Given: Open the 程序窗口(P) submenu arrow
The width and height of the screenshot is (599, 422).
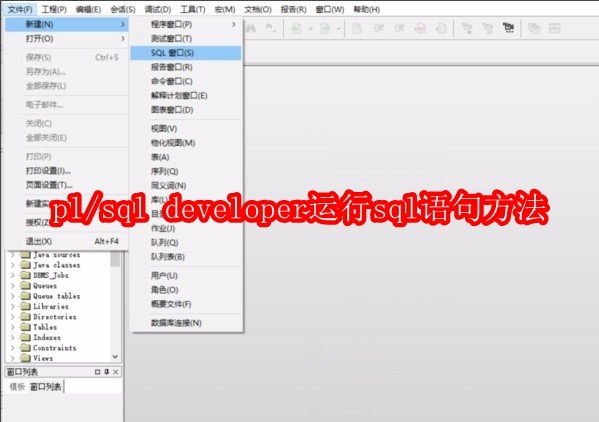Looking at the screenshot, I should 234,24.
